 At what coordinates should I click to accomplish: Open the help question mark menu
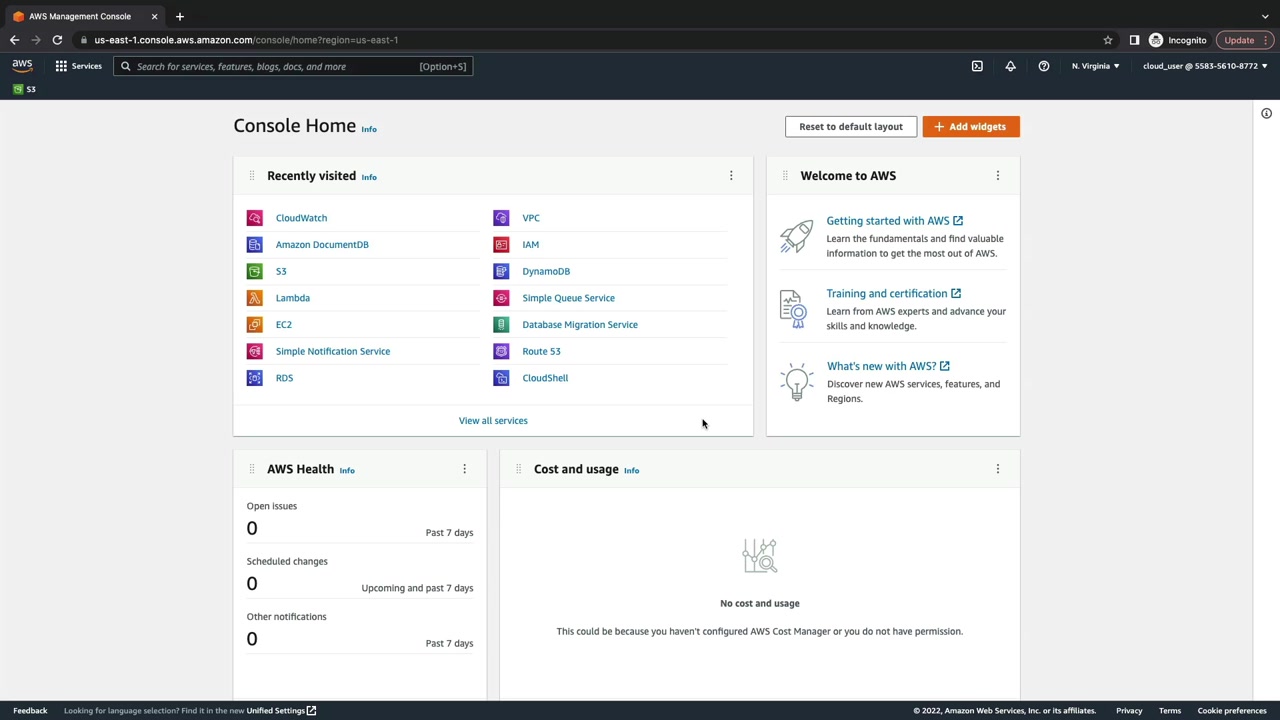(x=1044, y=66)
